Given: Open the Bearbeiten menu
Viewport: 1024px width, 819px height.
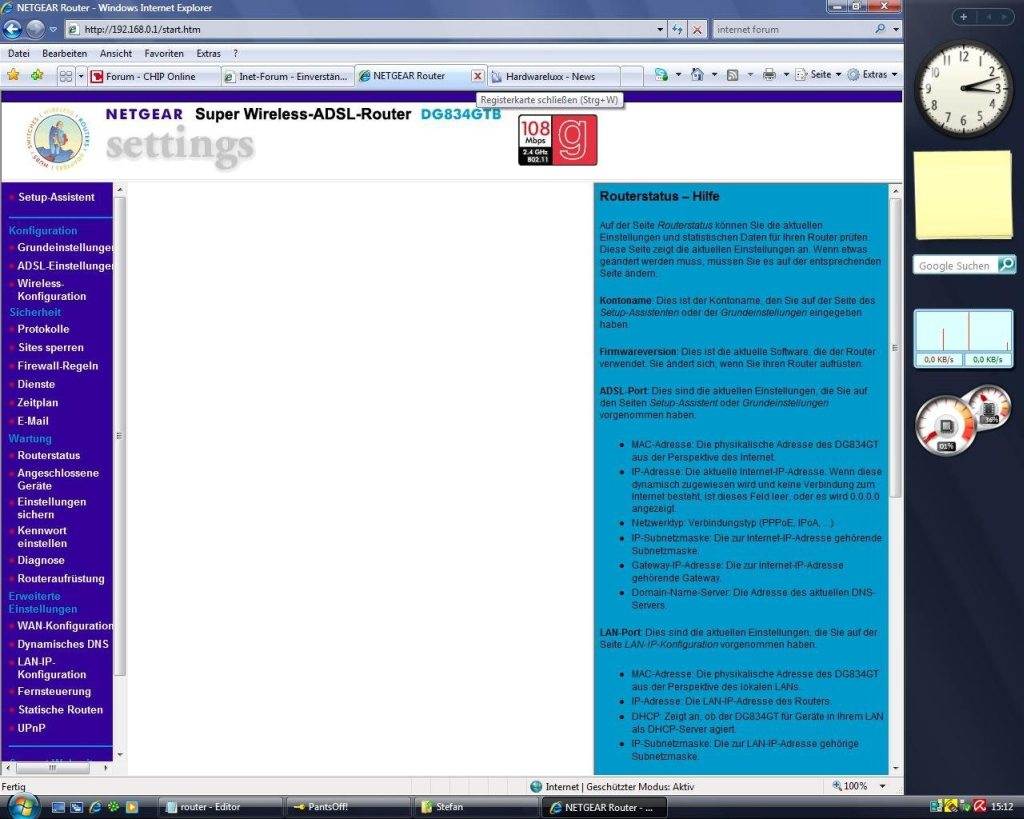Looking at the screenshot, I should pos(65,54).
